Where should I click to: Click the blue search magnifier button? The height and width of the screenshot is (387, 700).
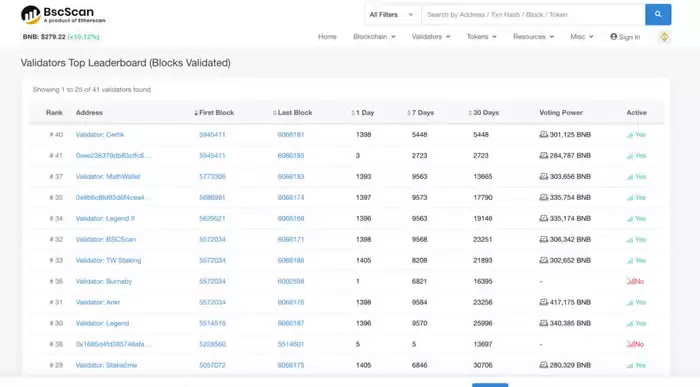pyautogui.click(x=658, y=15)
